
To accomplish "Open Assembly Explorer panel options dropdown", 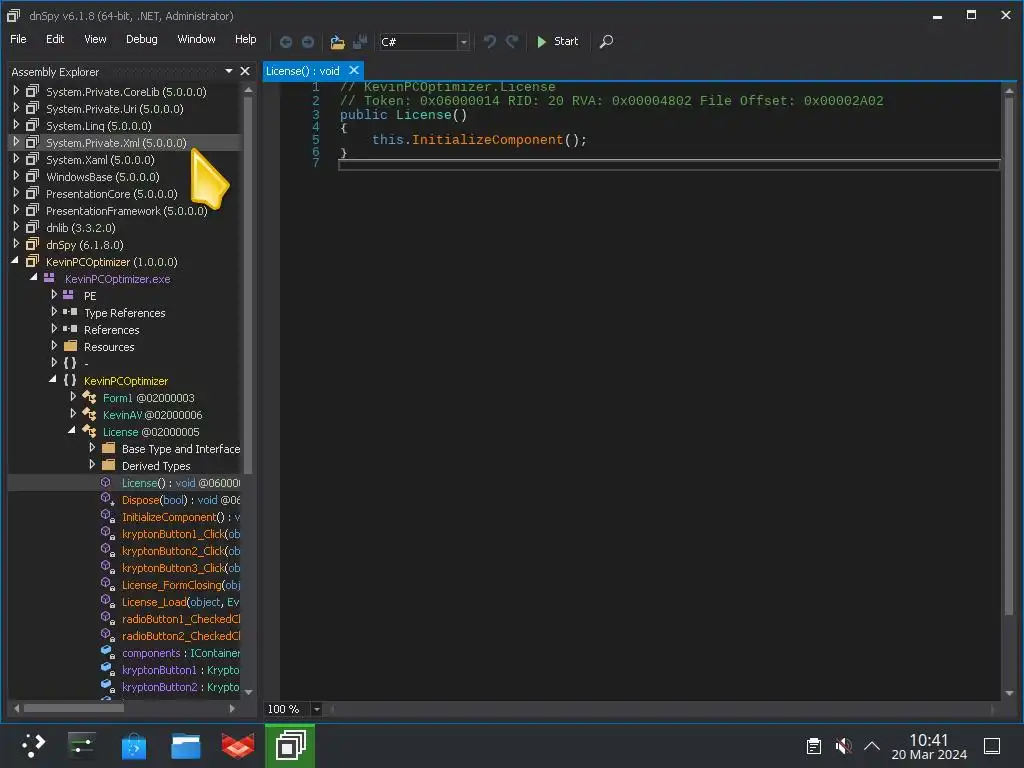I will (229, 71).
